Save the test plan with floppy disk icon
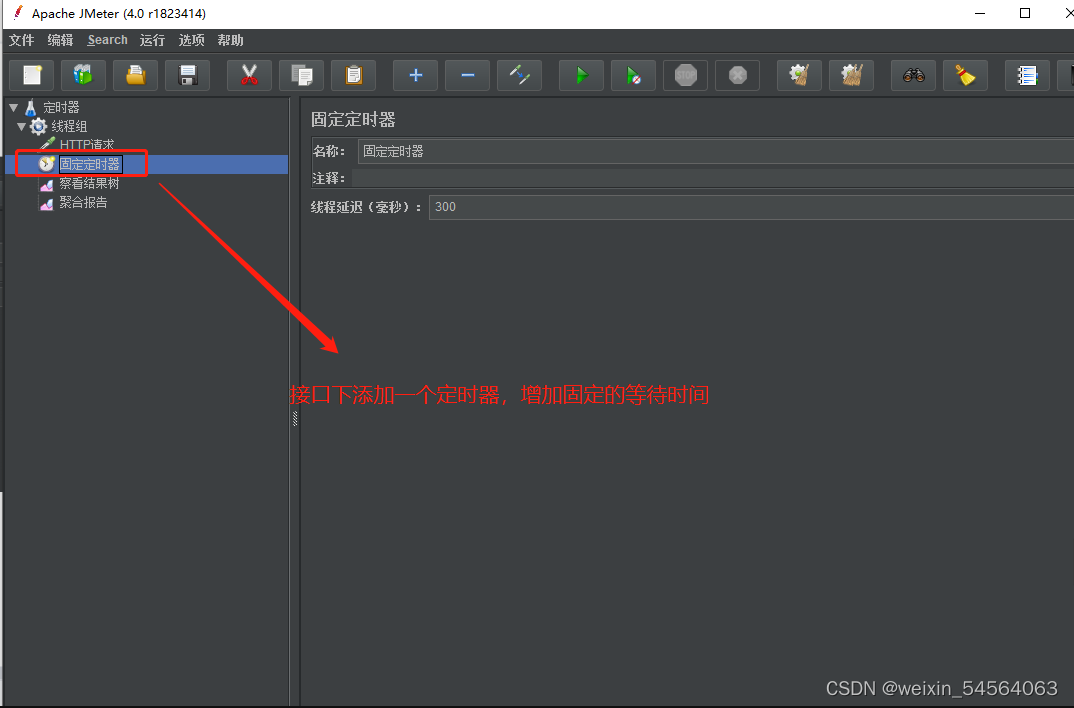The width and height of the screenshot is (1074, 708). 188,75
